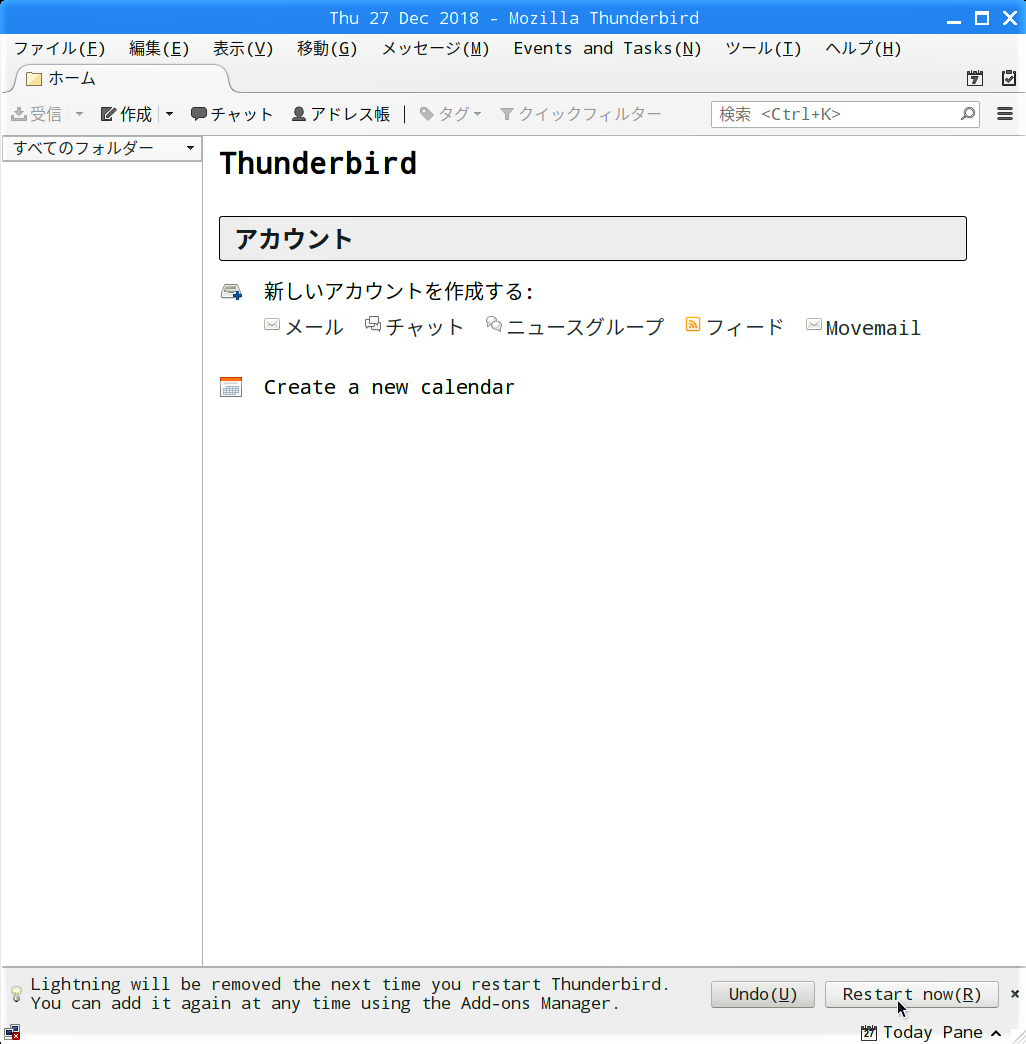The image size is (1026, 1044).
Task: Open the ヘルプ(H) menu
Action: click(x=863, y=49)
